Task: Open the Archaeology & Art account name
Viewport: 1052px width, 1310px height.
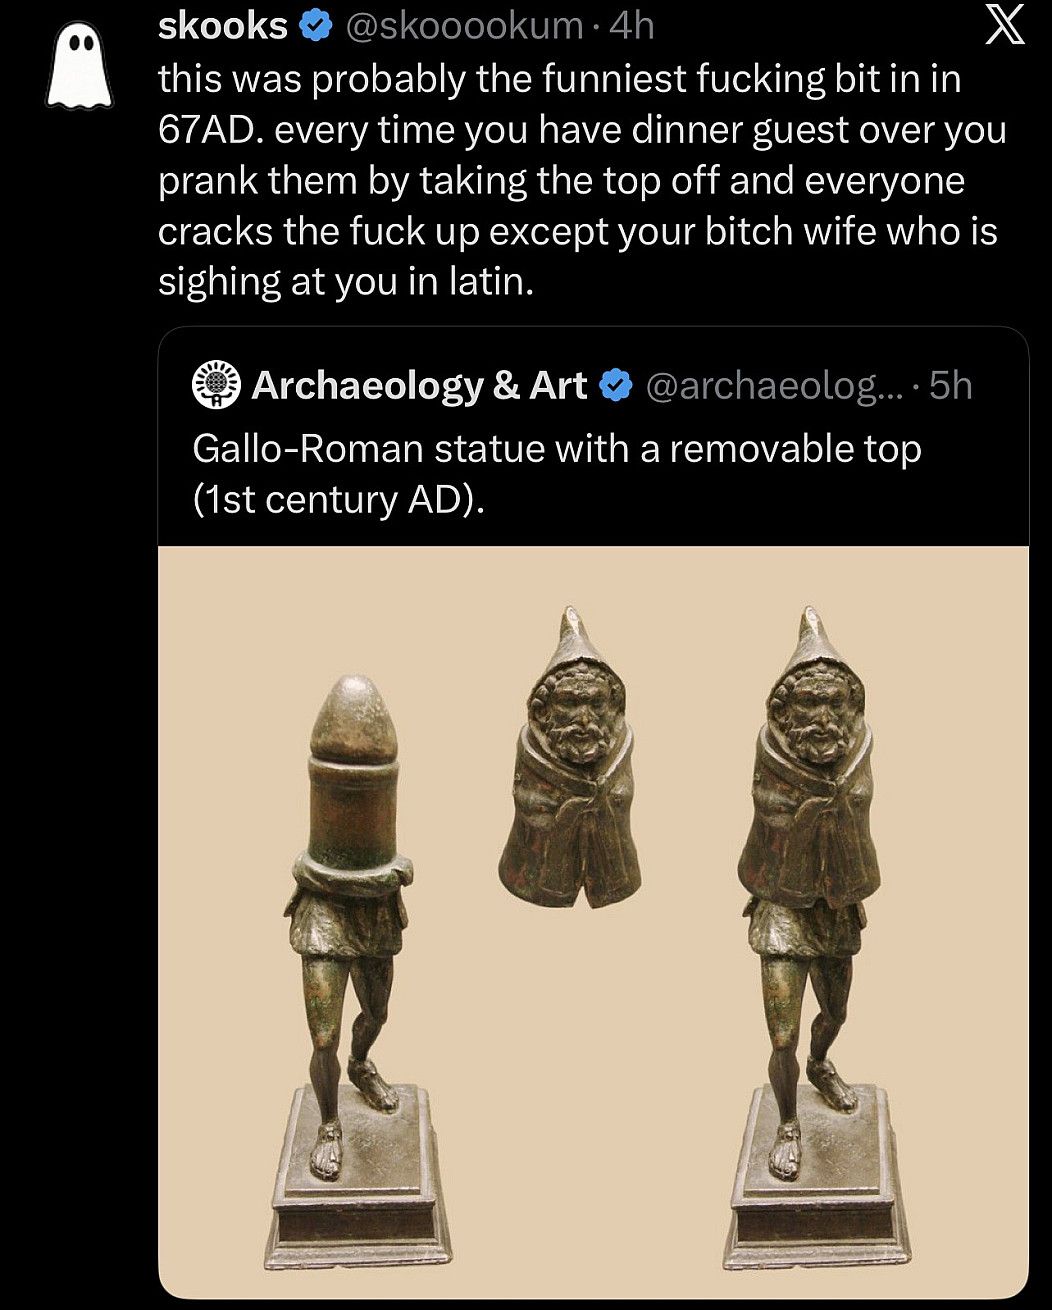Action: (x=418, y=384)
